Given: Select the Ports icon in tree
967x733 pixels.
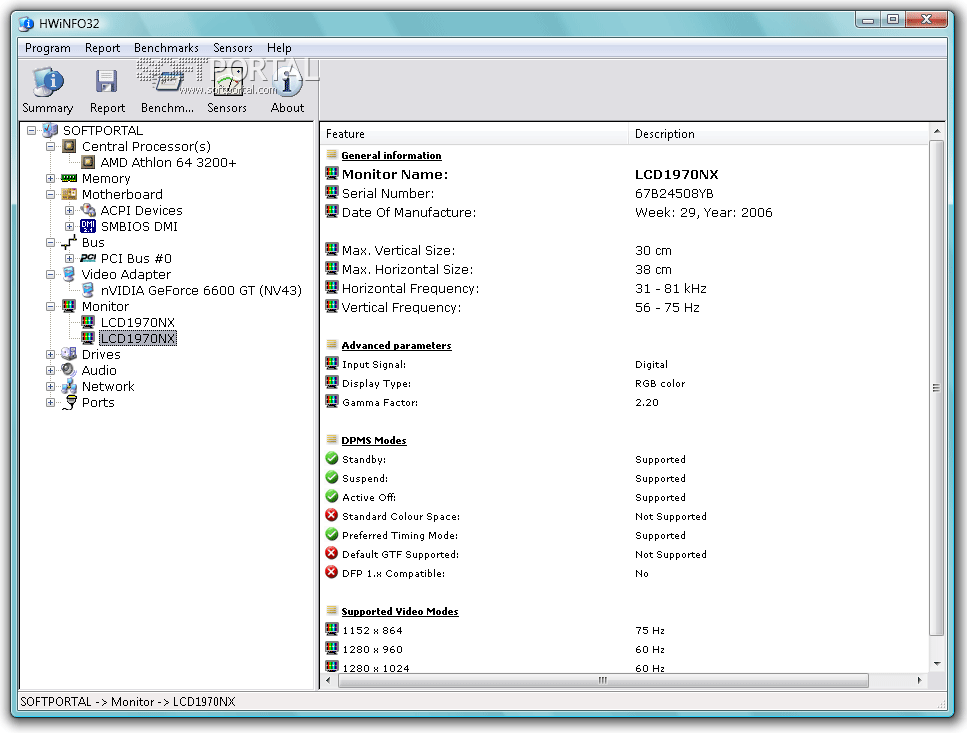Looking at the screenshot, I should point(70,403).
